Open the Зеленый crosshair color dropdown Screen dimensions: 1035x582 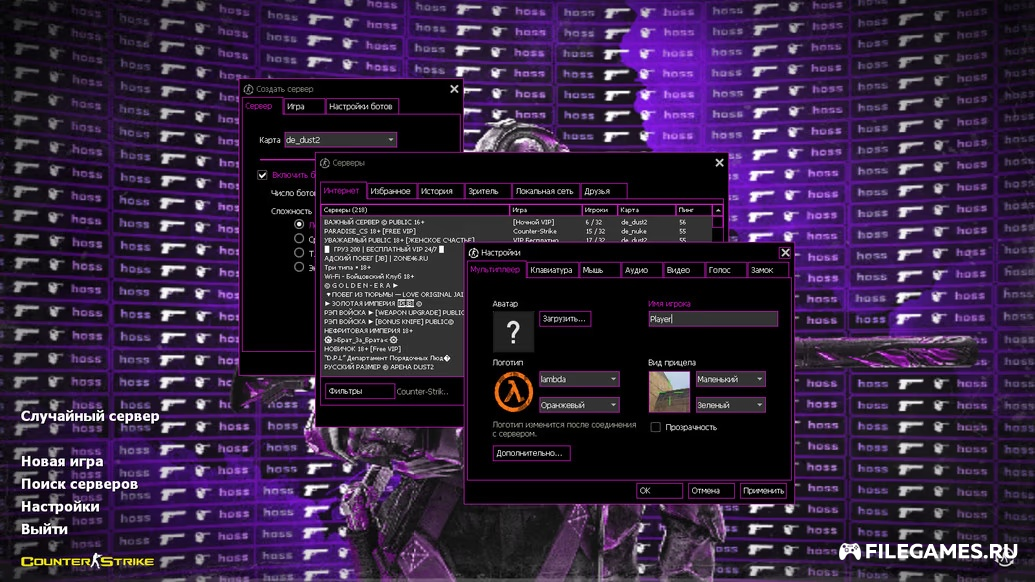[730, 404]
